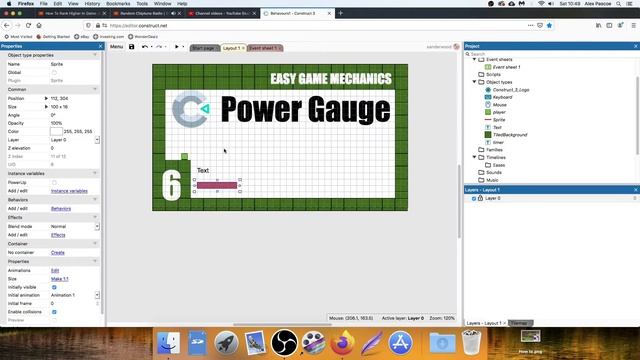Viewport: 640px width, 360px height.
Task: Reload the page in Firefox
Action: pyautogui.click(x=28, y=25)
